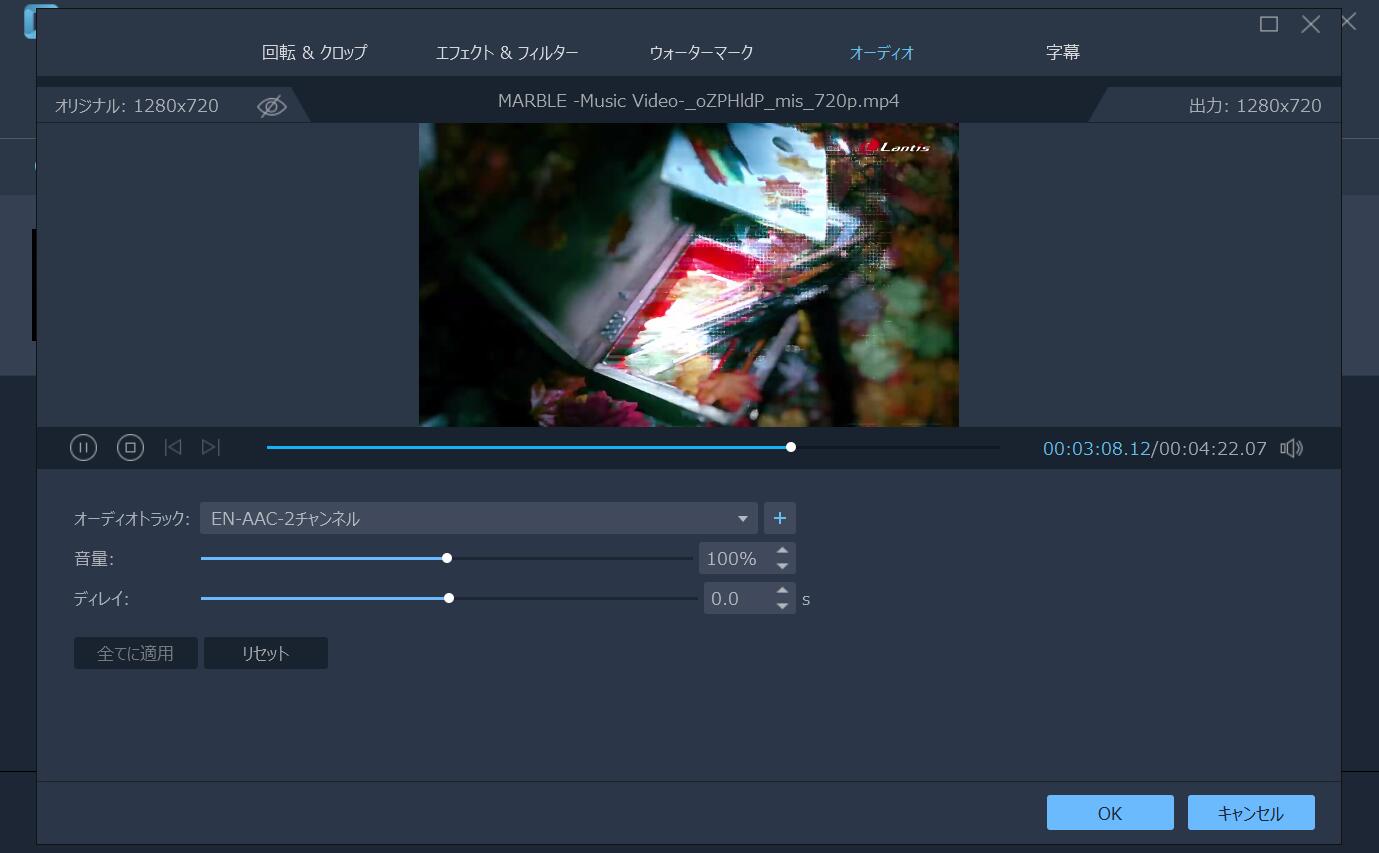The width and height of the screenshot is (1379, 853).
Task: Increase the volume percentage with the up arrow
Action: point(783,551)
